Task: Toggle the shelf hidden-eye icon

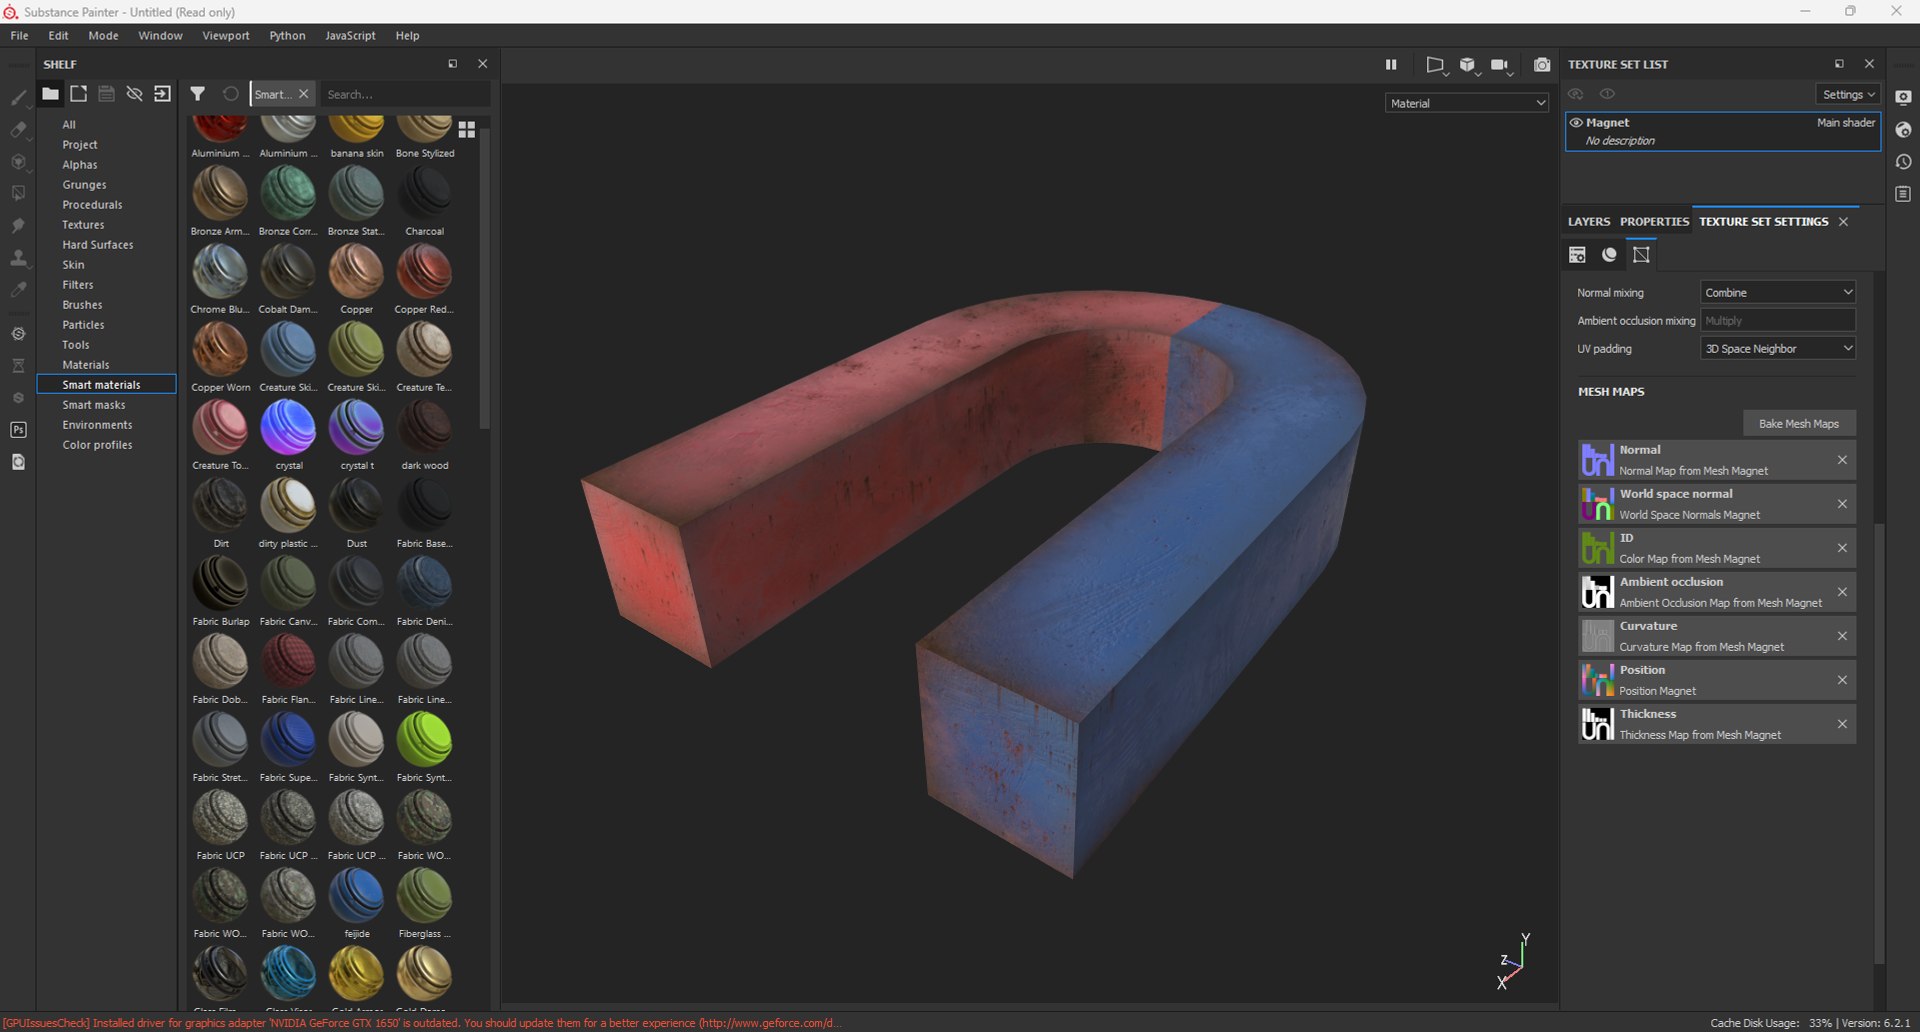Action: 134,94
